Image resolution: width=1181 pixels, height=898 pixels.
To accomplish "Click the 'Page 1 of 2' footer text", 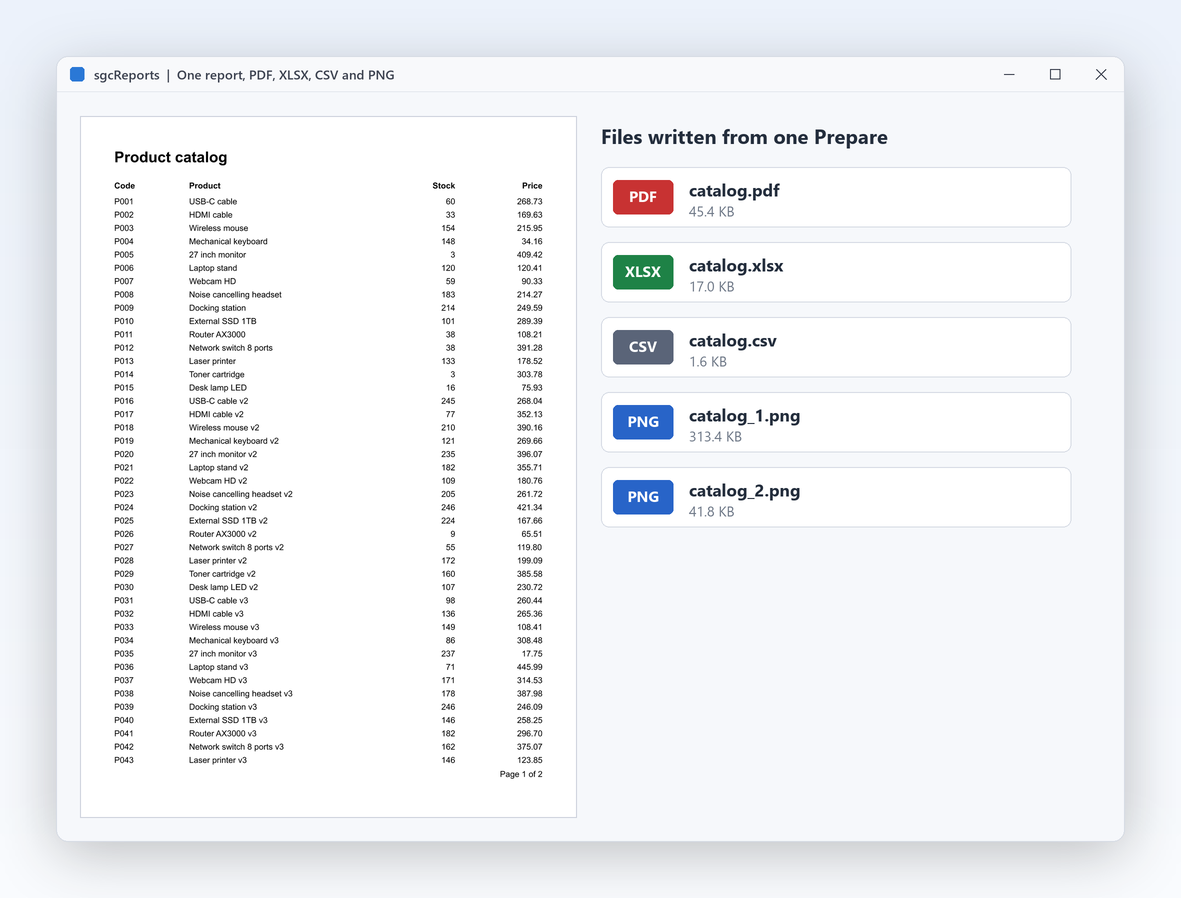I will coord(521,774).
